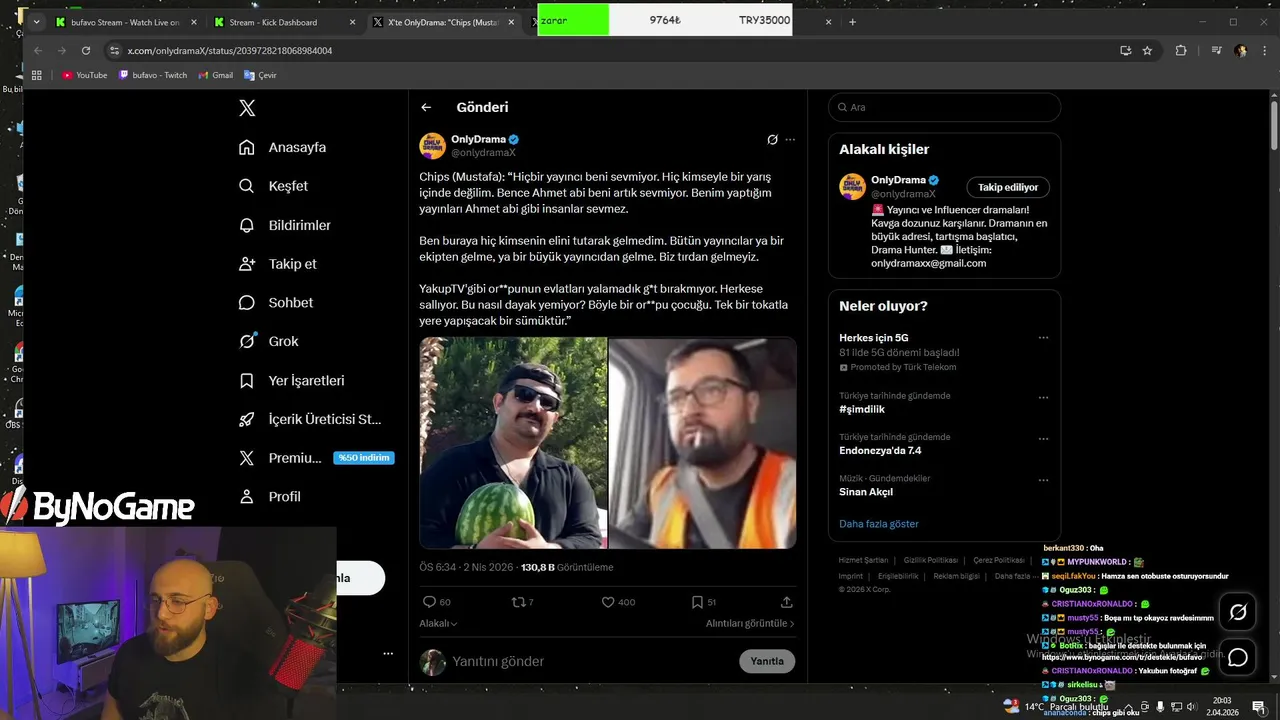Image resolution: width=1280 pixels, height=720 pixels.
Task: Open Grok from the sidebar
Action: pos(269,341)
